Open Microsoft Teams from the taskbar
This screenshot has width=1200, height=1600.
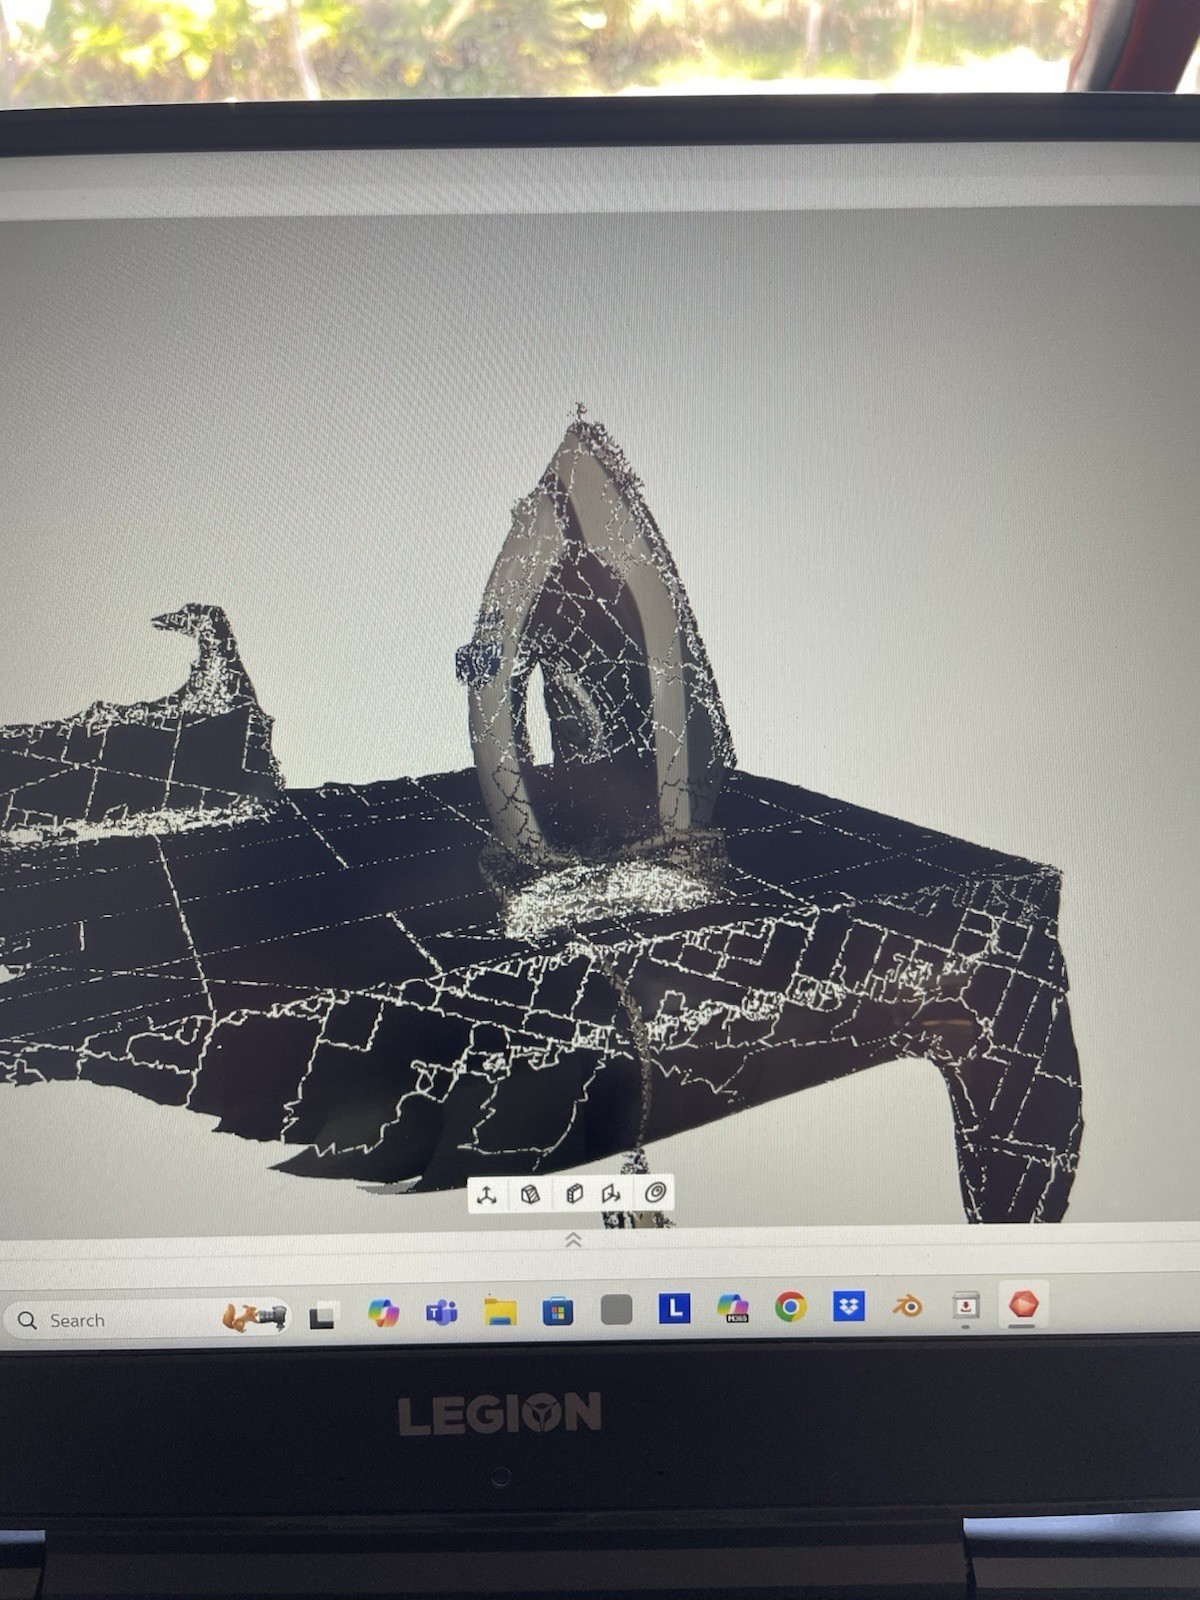[441, 1312]
